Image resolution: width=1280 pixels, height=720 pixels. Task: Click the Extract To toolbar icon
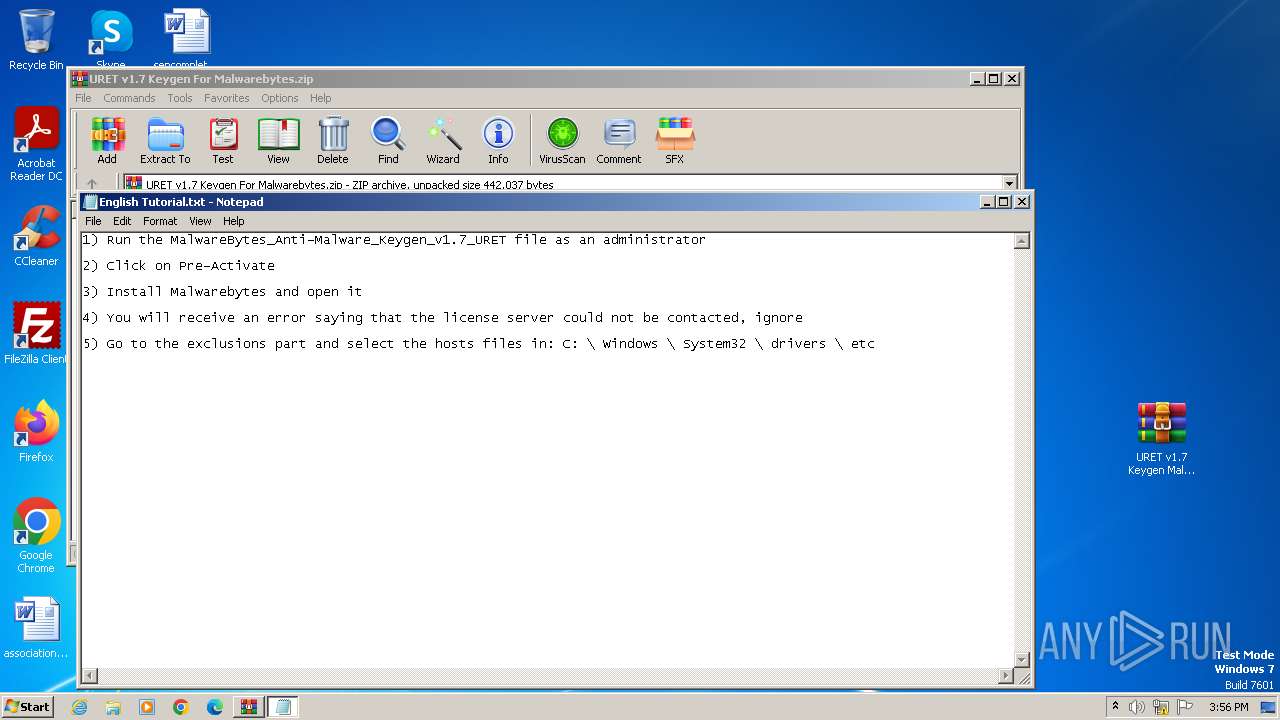click(x=165, y=140)
